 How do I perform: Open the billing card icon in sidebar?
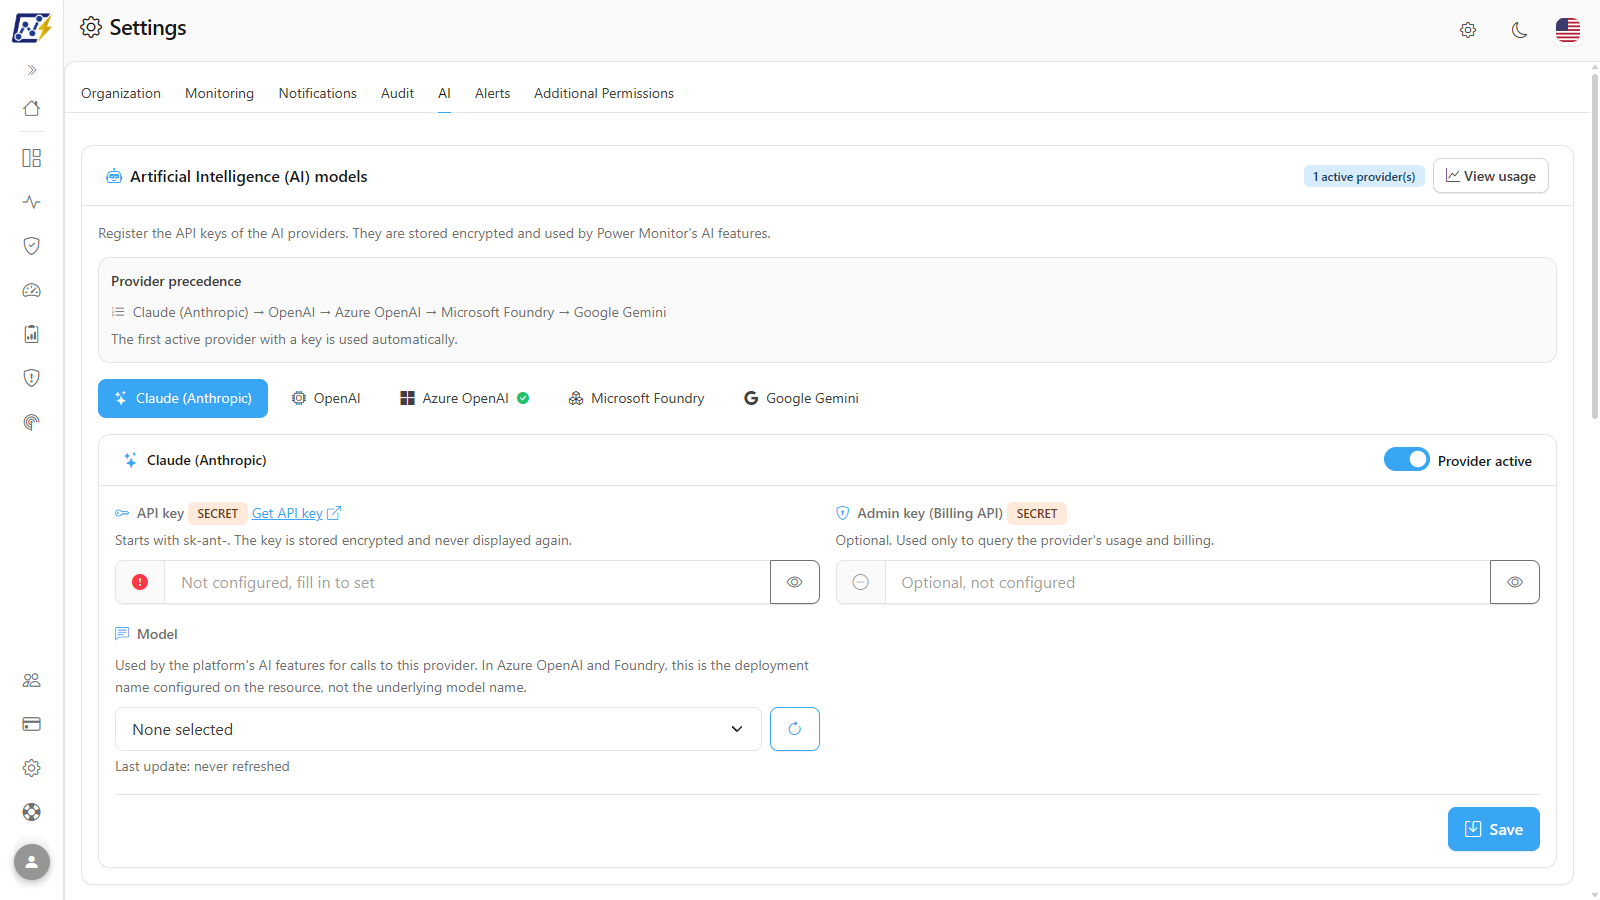32,724
